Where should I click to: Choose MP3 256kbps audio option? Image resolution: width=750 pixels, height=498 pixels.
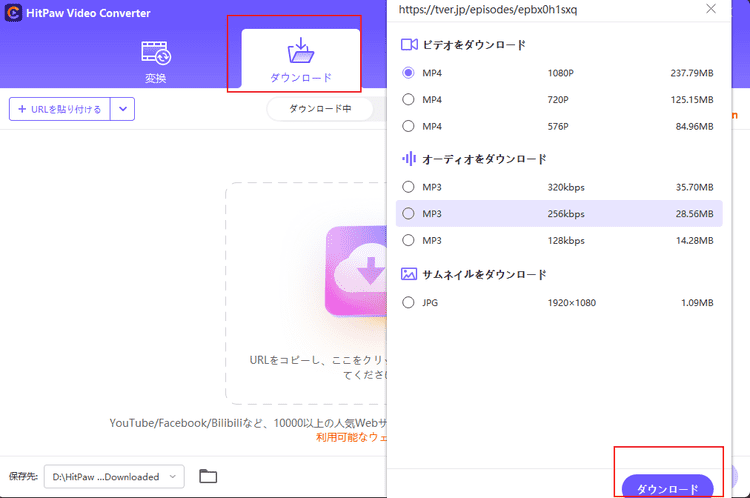pyautogui.click(x=408, y=214)
